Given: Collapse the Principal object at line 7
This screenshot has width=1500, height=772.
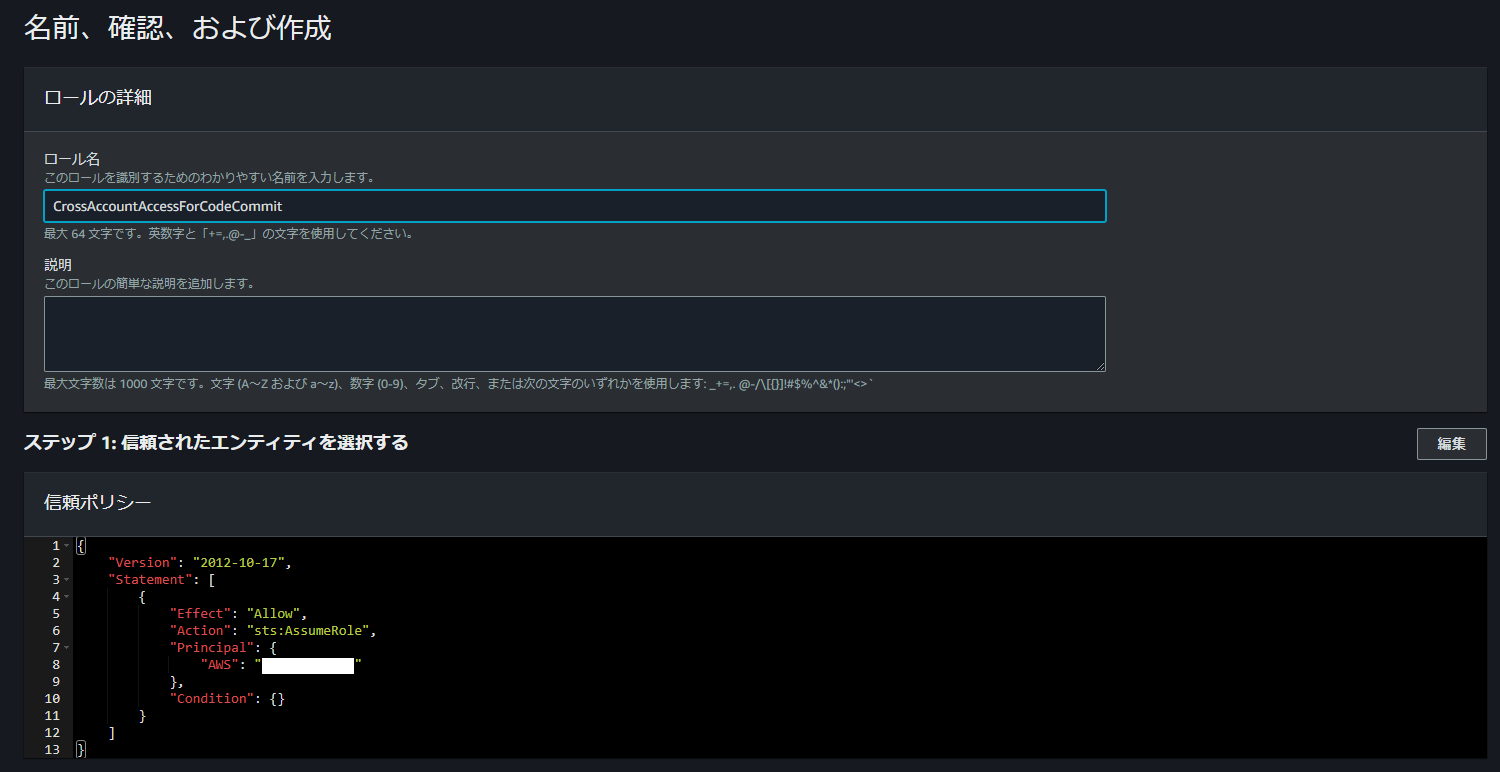Looking at the screenshot, I should 68,647.
